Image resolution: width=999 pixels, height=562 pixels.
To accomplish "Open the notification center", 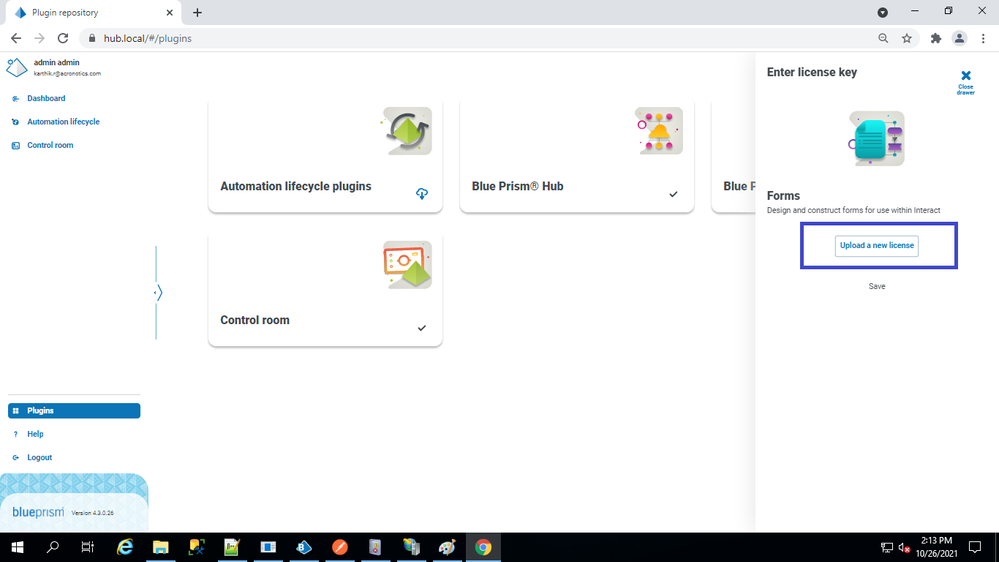I will pos(975,547).
